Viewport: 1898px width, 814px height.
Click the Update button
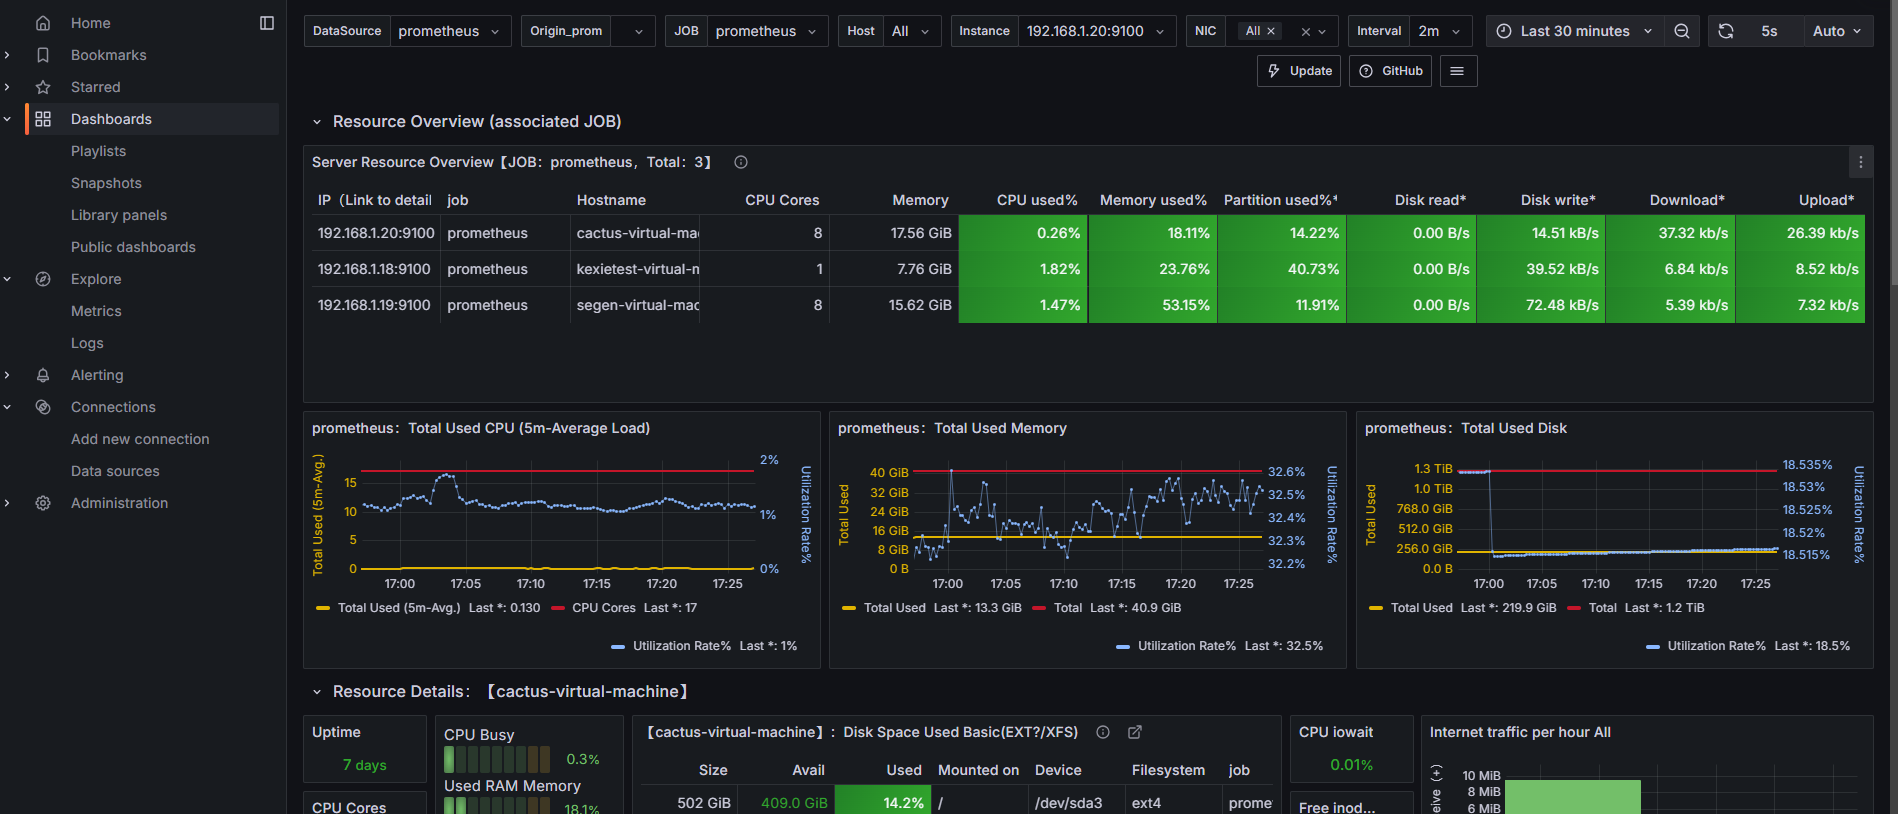click(x=1299, y=71)
